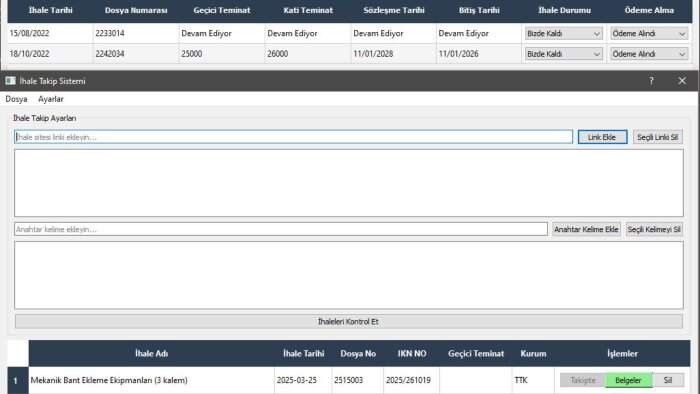Open Belgeler for Mekanik Bant Ekleme row

click(x=628, y=380)
